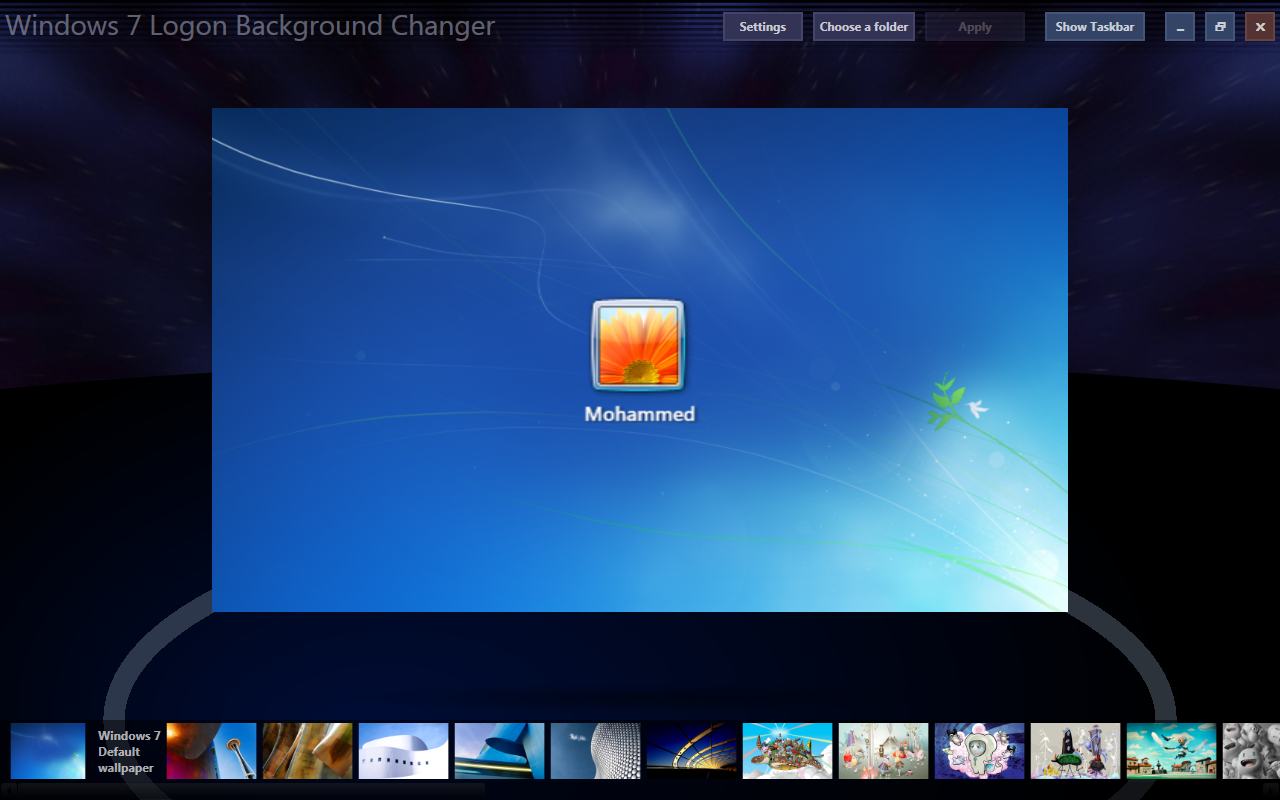
Task: Open the Settings button
Action: pyautogui.click(x=763, y=27)
